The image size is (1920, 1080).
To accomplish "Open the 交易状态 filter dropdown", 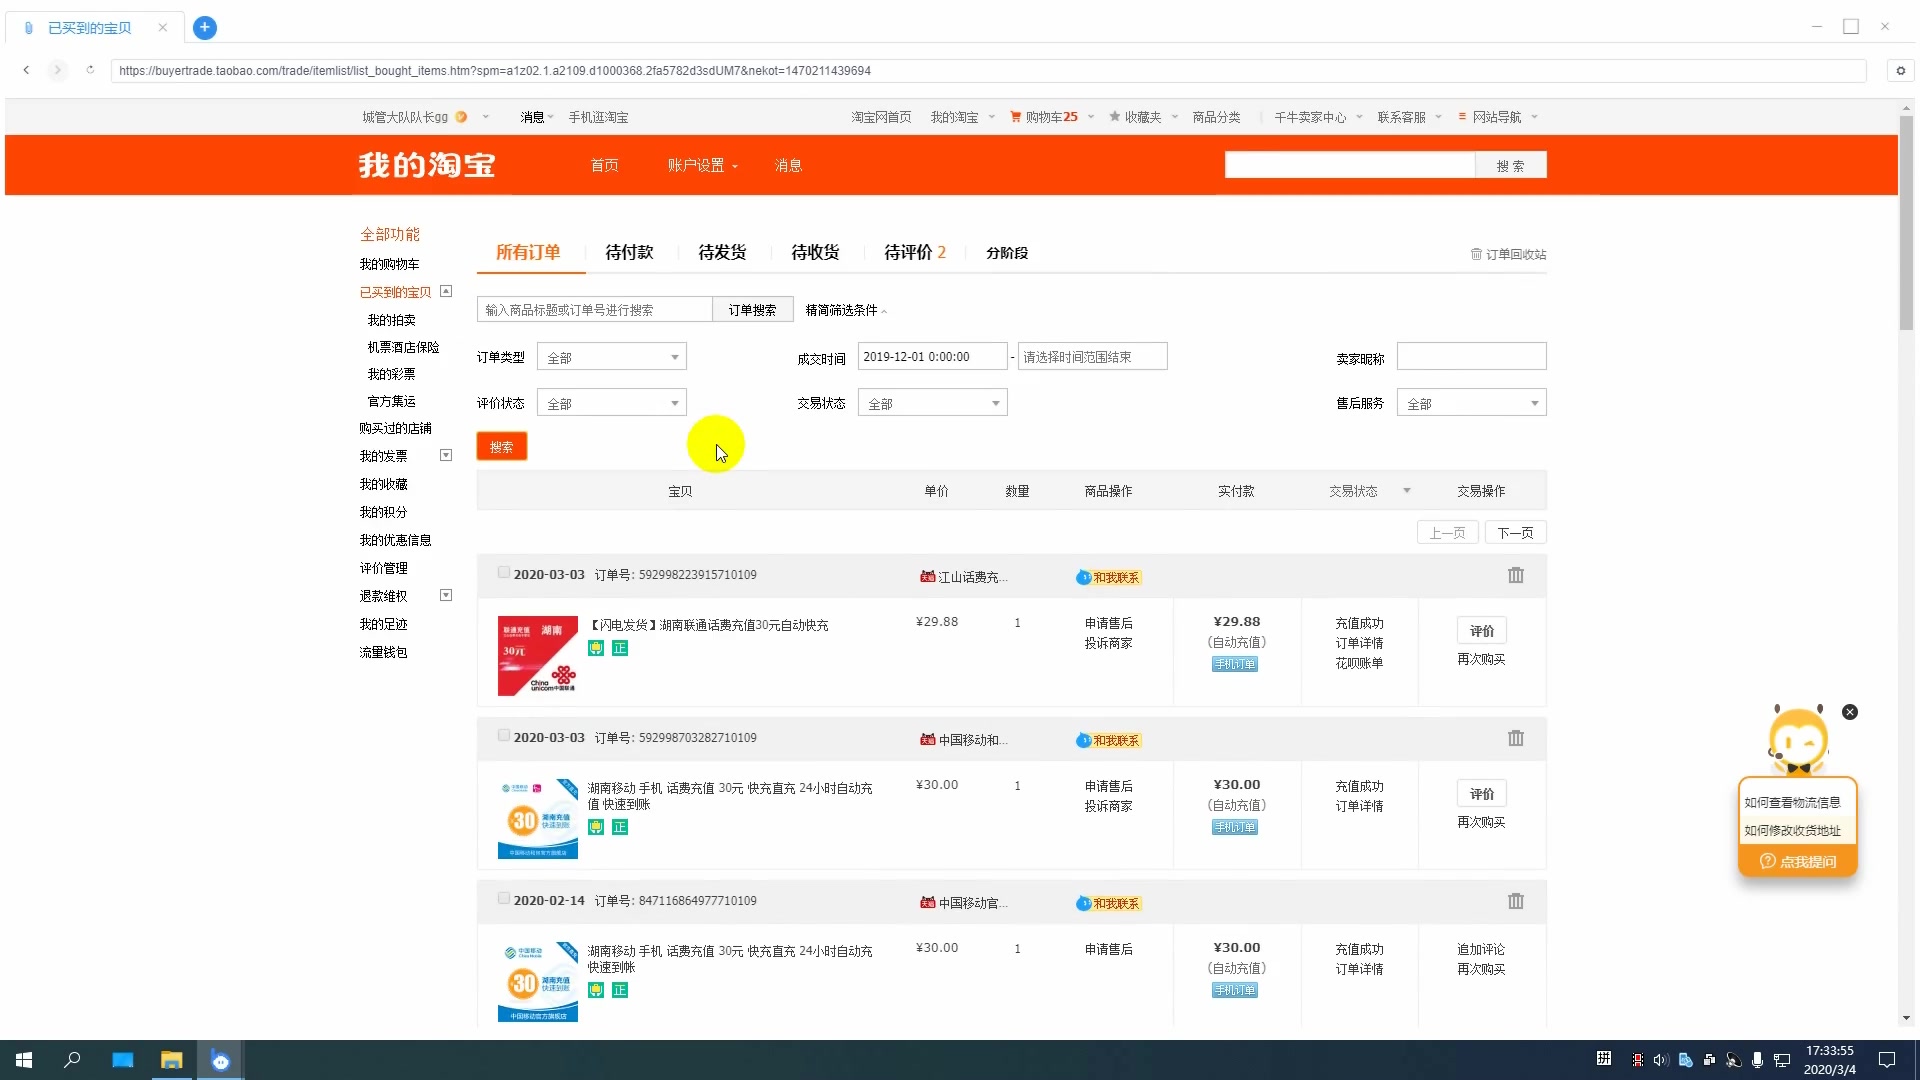I will 932,403.
